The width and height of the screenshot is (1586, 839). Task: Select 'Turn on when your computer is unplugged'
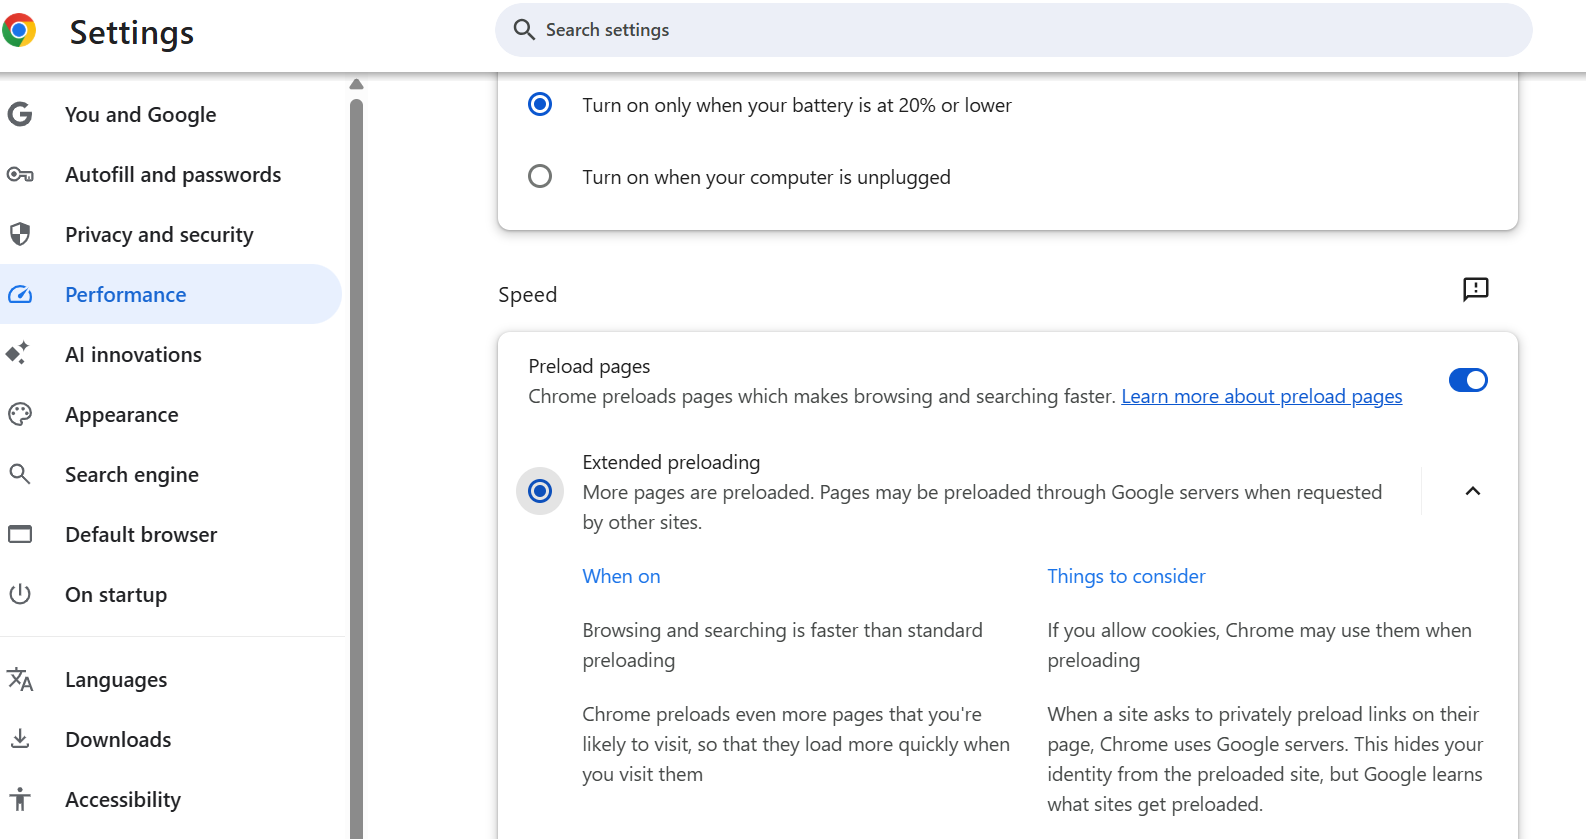(540, 177)
